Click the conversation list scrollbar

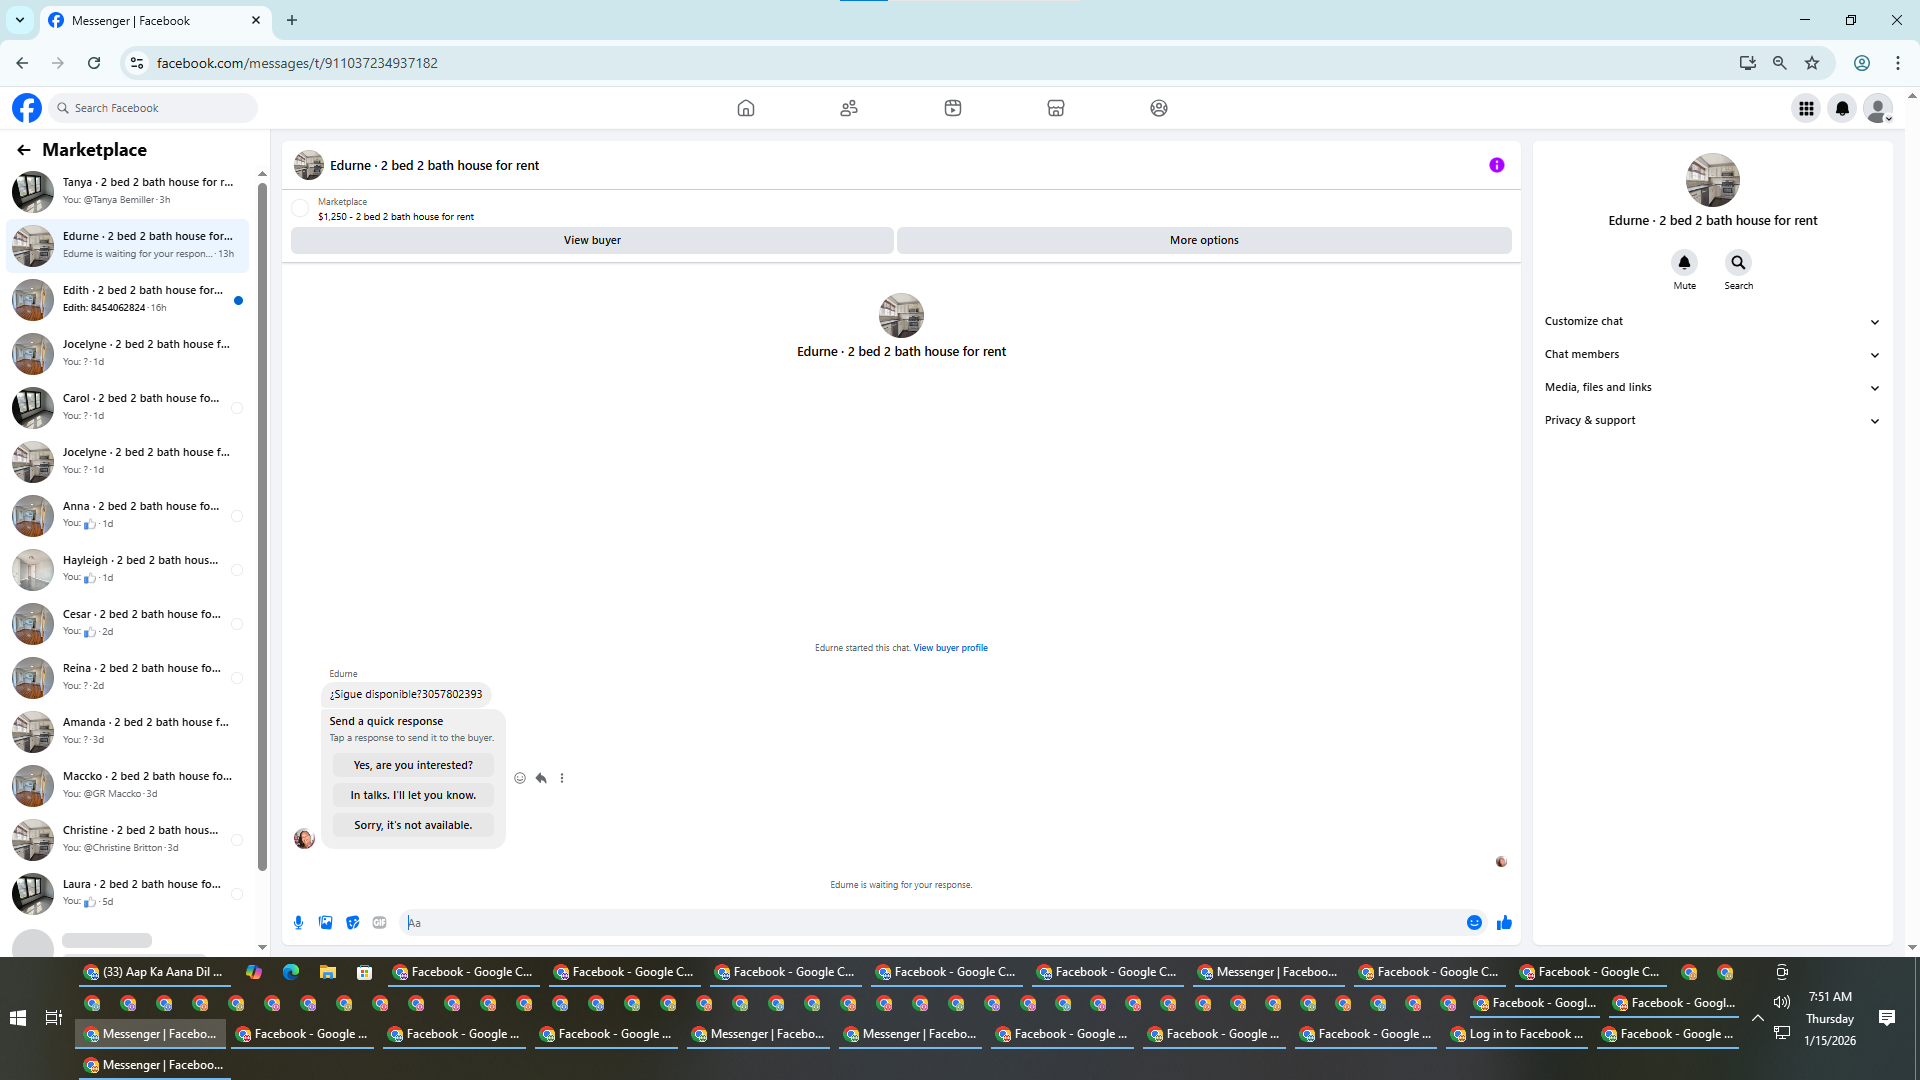tap(262, 520)
